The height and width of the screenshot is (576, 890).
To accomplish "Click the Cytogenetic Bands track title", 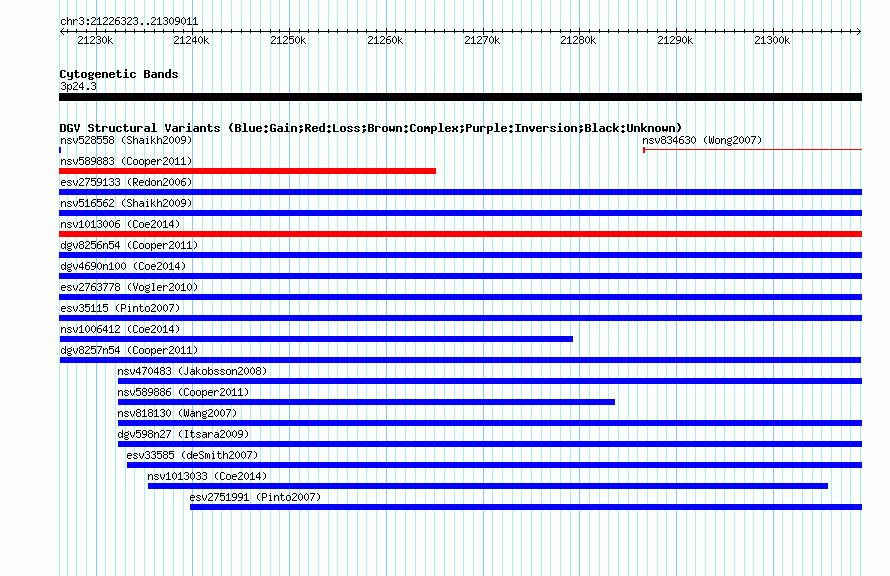I will click(x=119, y=74).
